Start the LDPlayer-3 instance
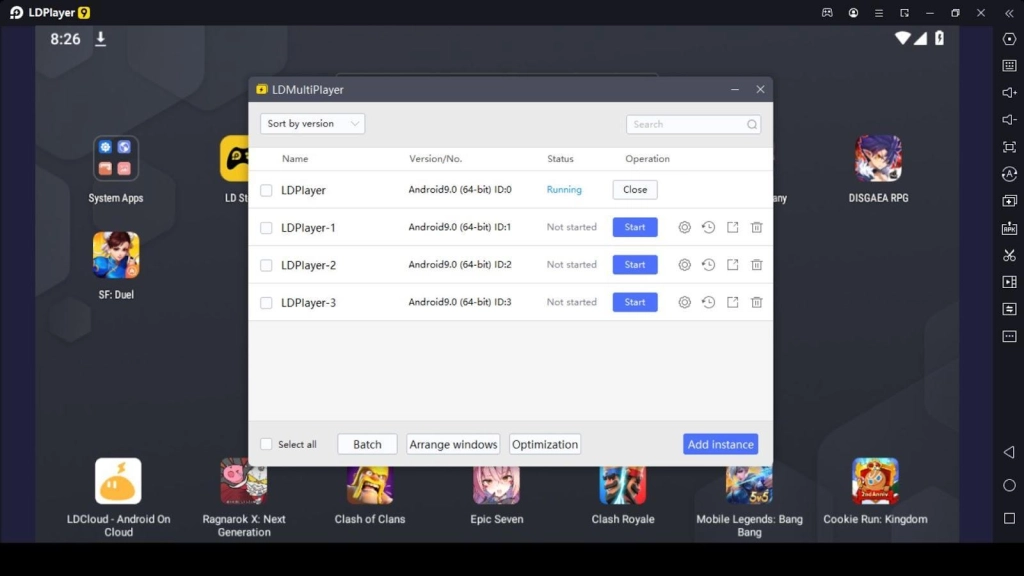 (634, 302)
